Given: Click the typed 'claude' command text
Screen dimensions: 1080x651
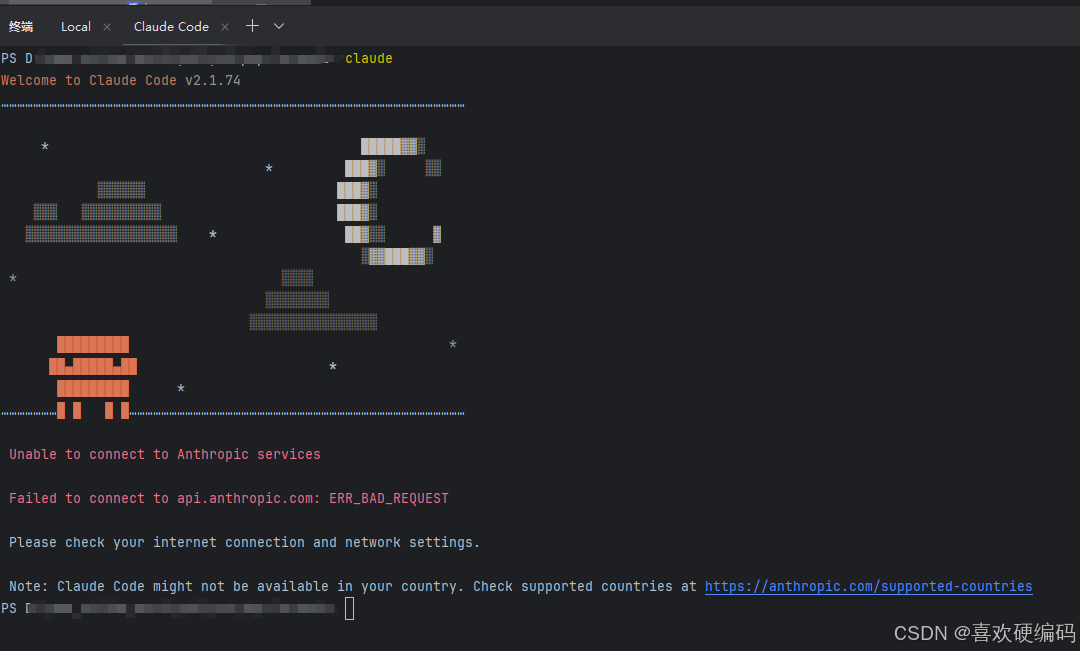Looking at the screenshot, I should (368, 59).
